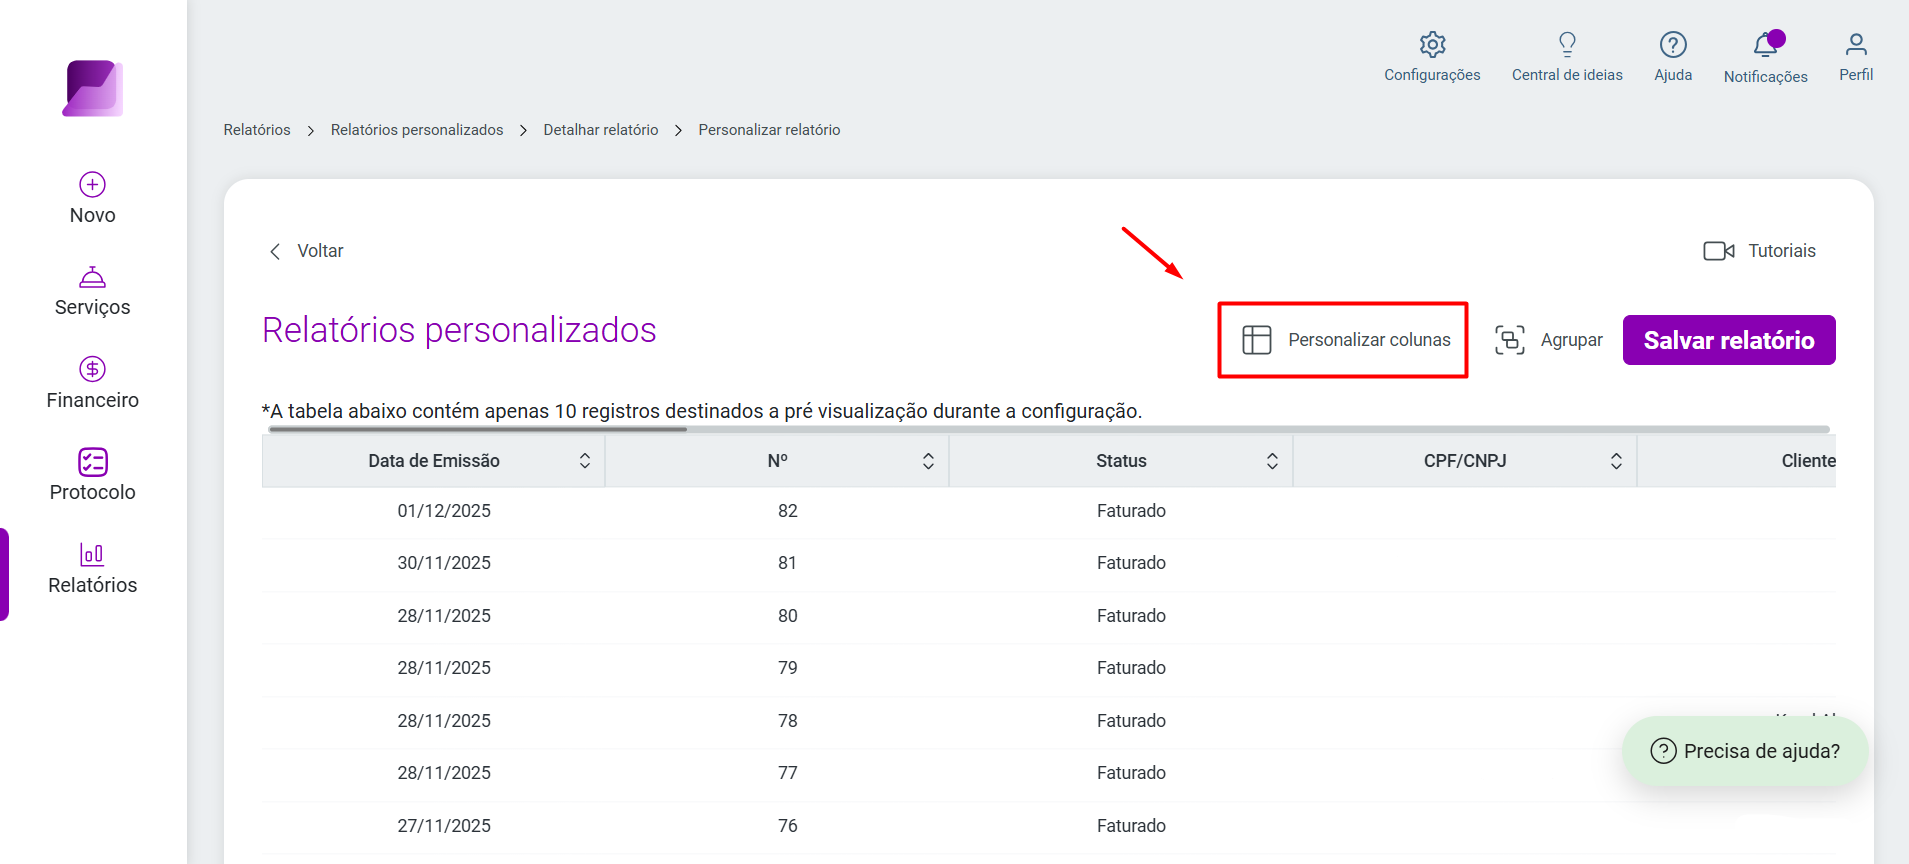Open Notificações bell icon
Viewport: 1909px width, 864px height.
click(x=1766, y=44)
